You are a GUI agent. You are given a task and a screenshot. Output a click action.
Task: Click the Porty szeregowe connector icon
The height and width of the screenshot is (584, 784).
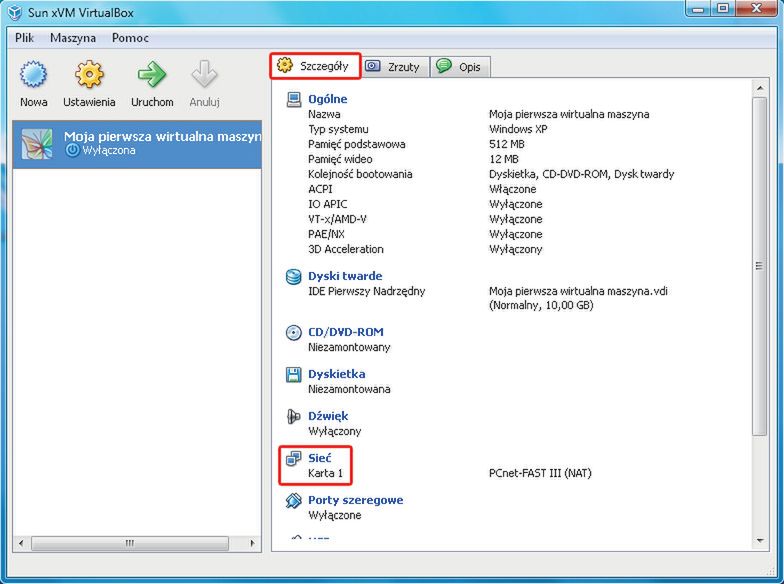[x=294, y=500]
